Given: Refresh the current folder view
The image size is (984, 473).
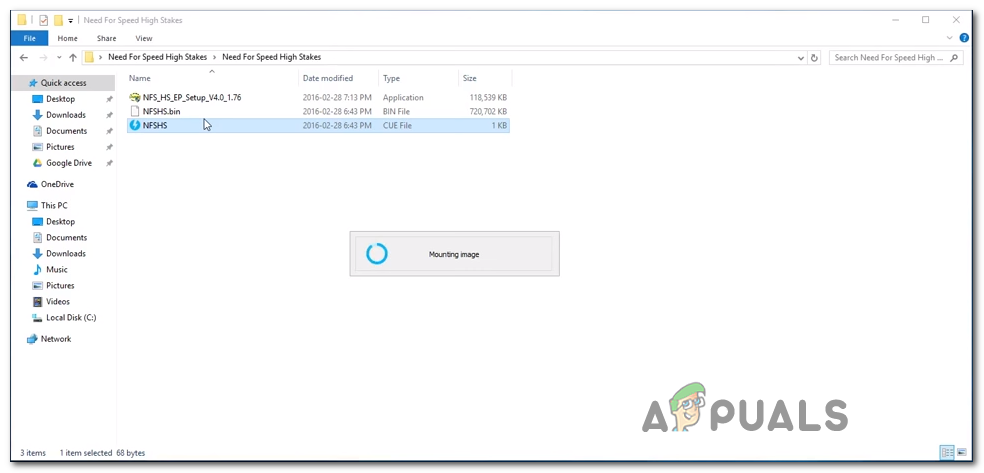Looking at the screenshot, I should [x=815, y=58].
